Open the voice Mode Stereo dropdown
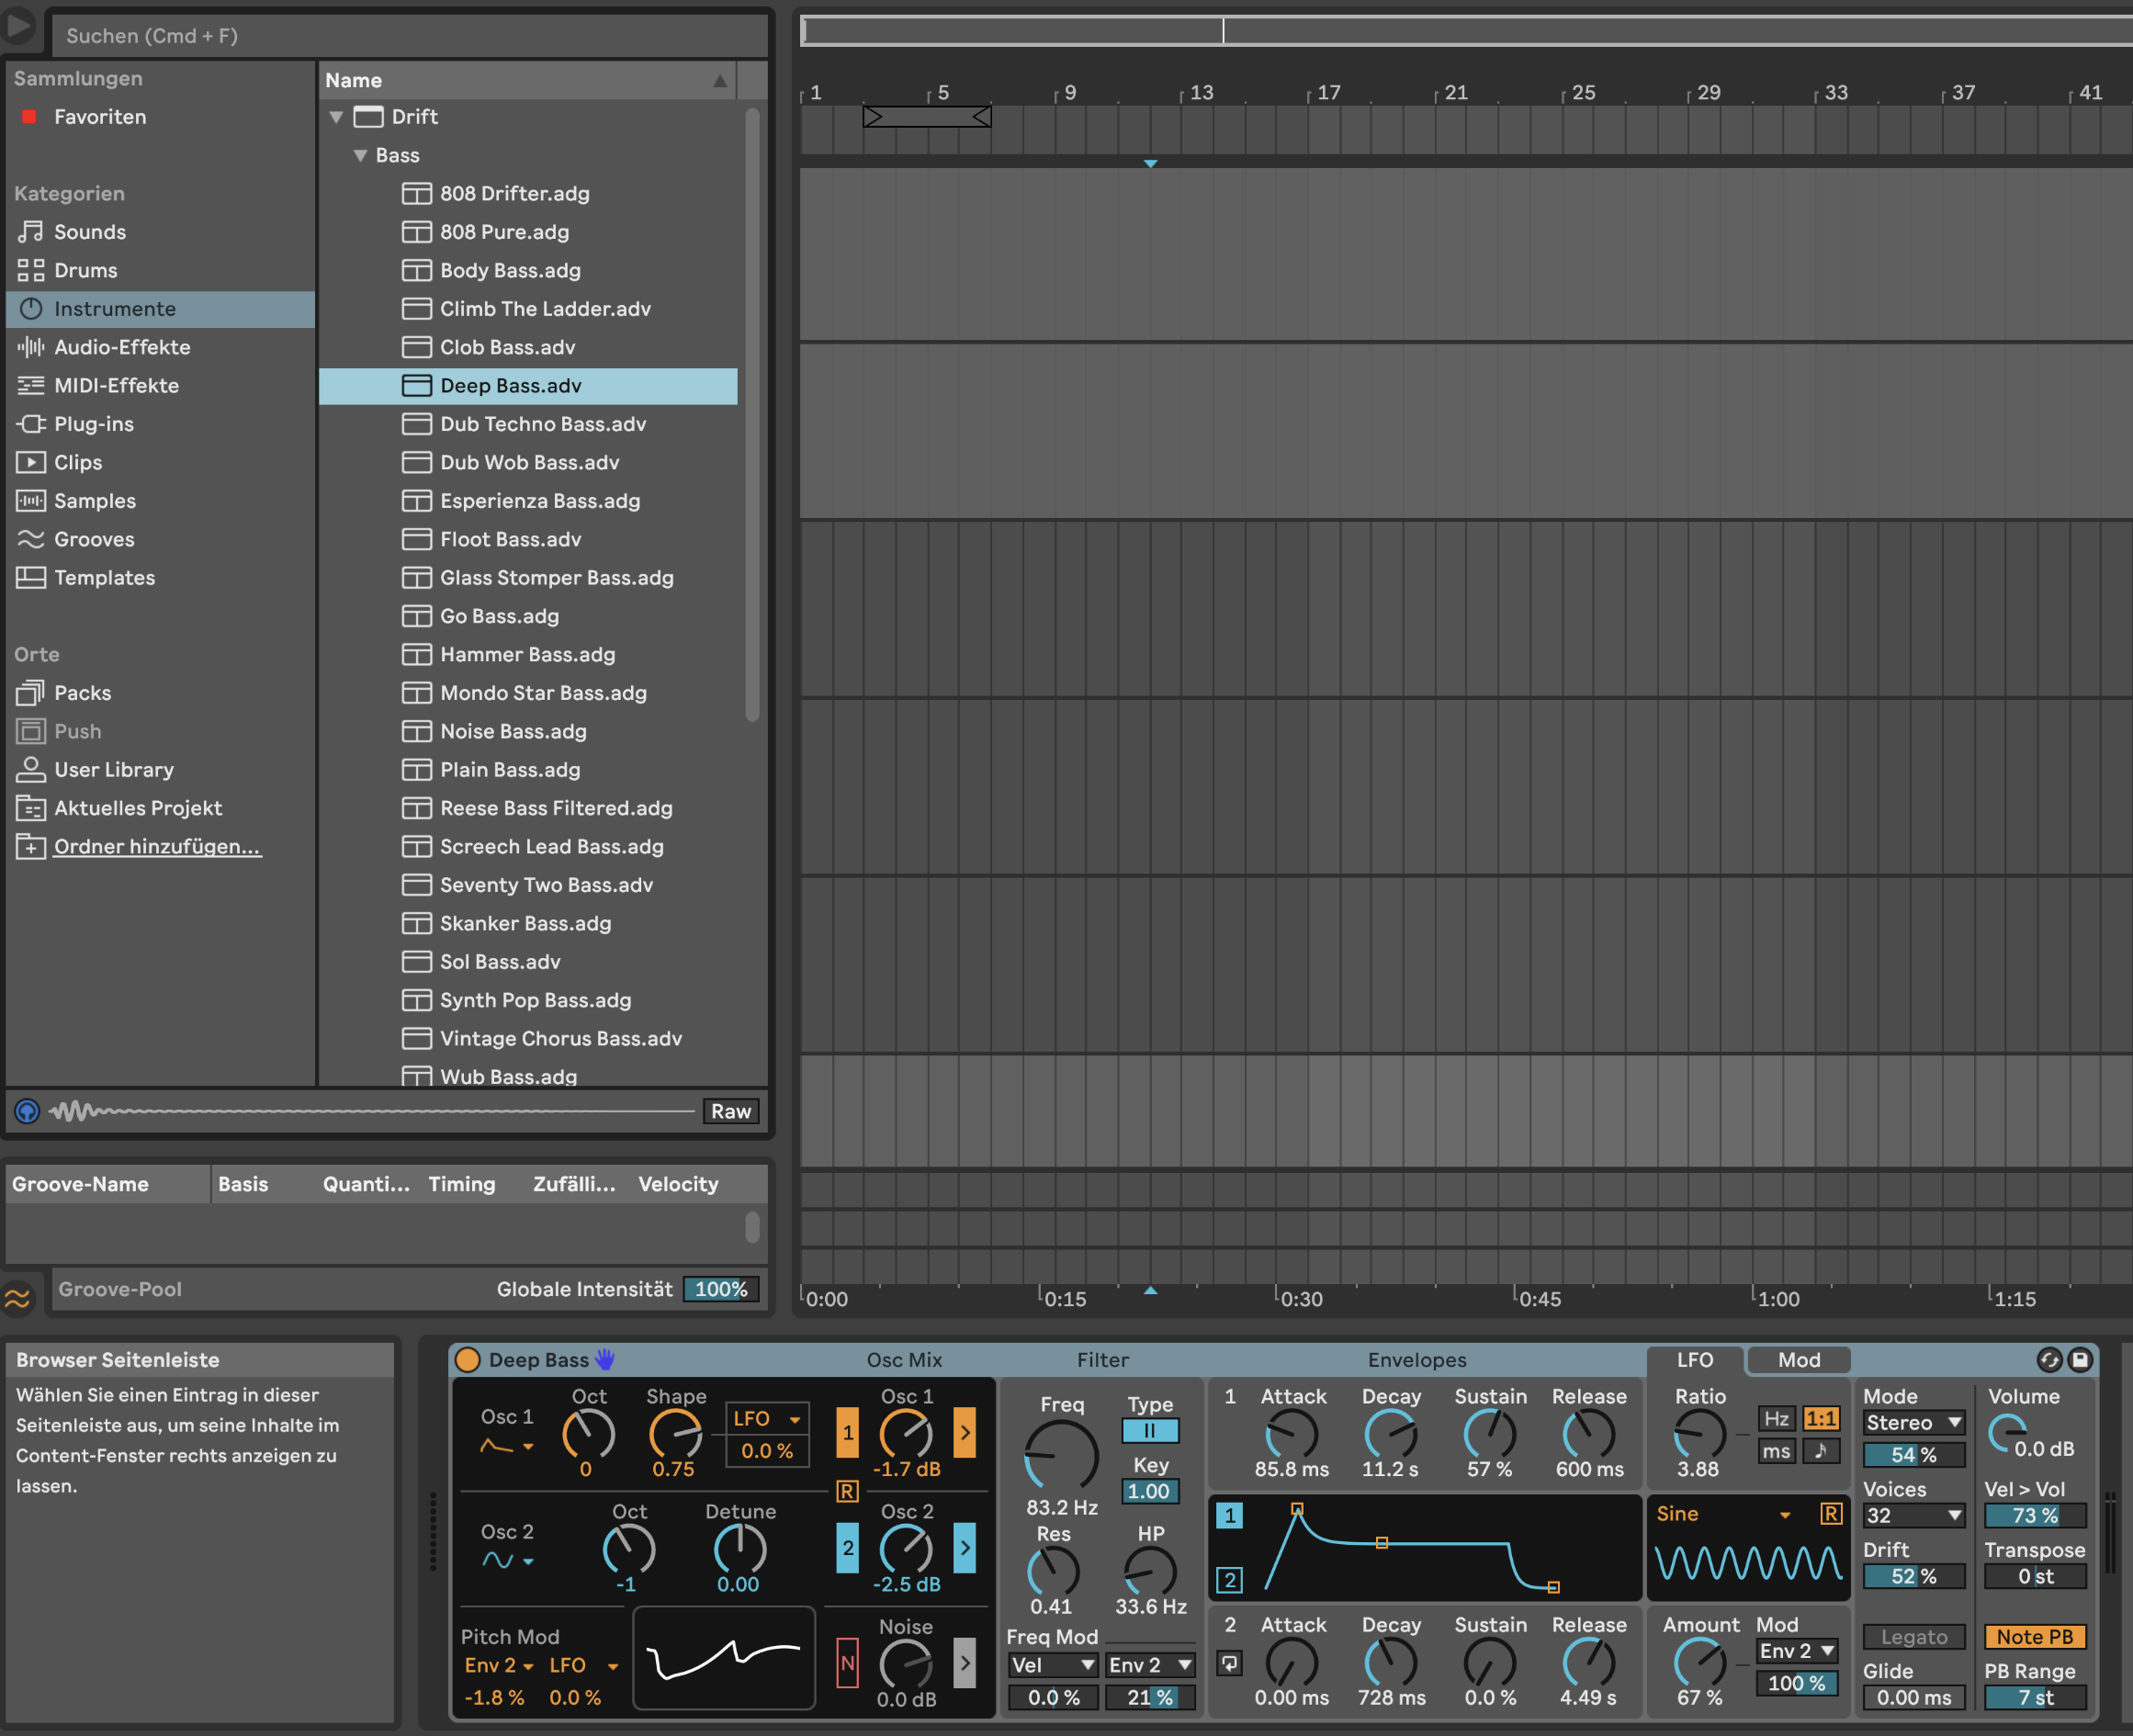 pyautogui.click(x=1914, y=1423)
